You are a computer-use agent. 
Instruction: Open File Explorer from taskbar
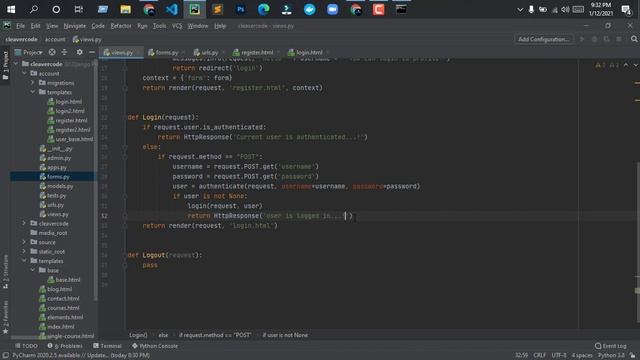125,9
